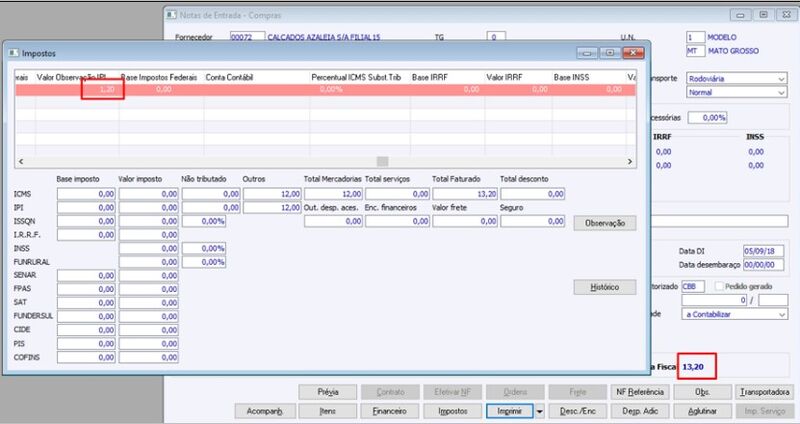Toggle the Pedido gerado checkbox

click(x=719, y=287)
